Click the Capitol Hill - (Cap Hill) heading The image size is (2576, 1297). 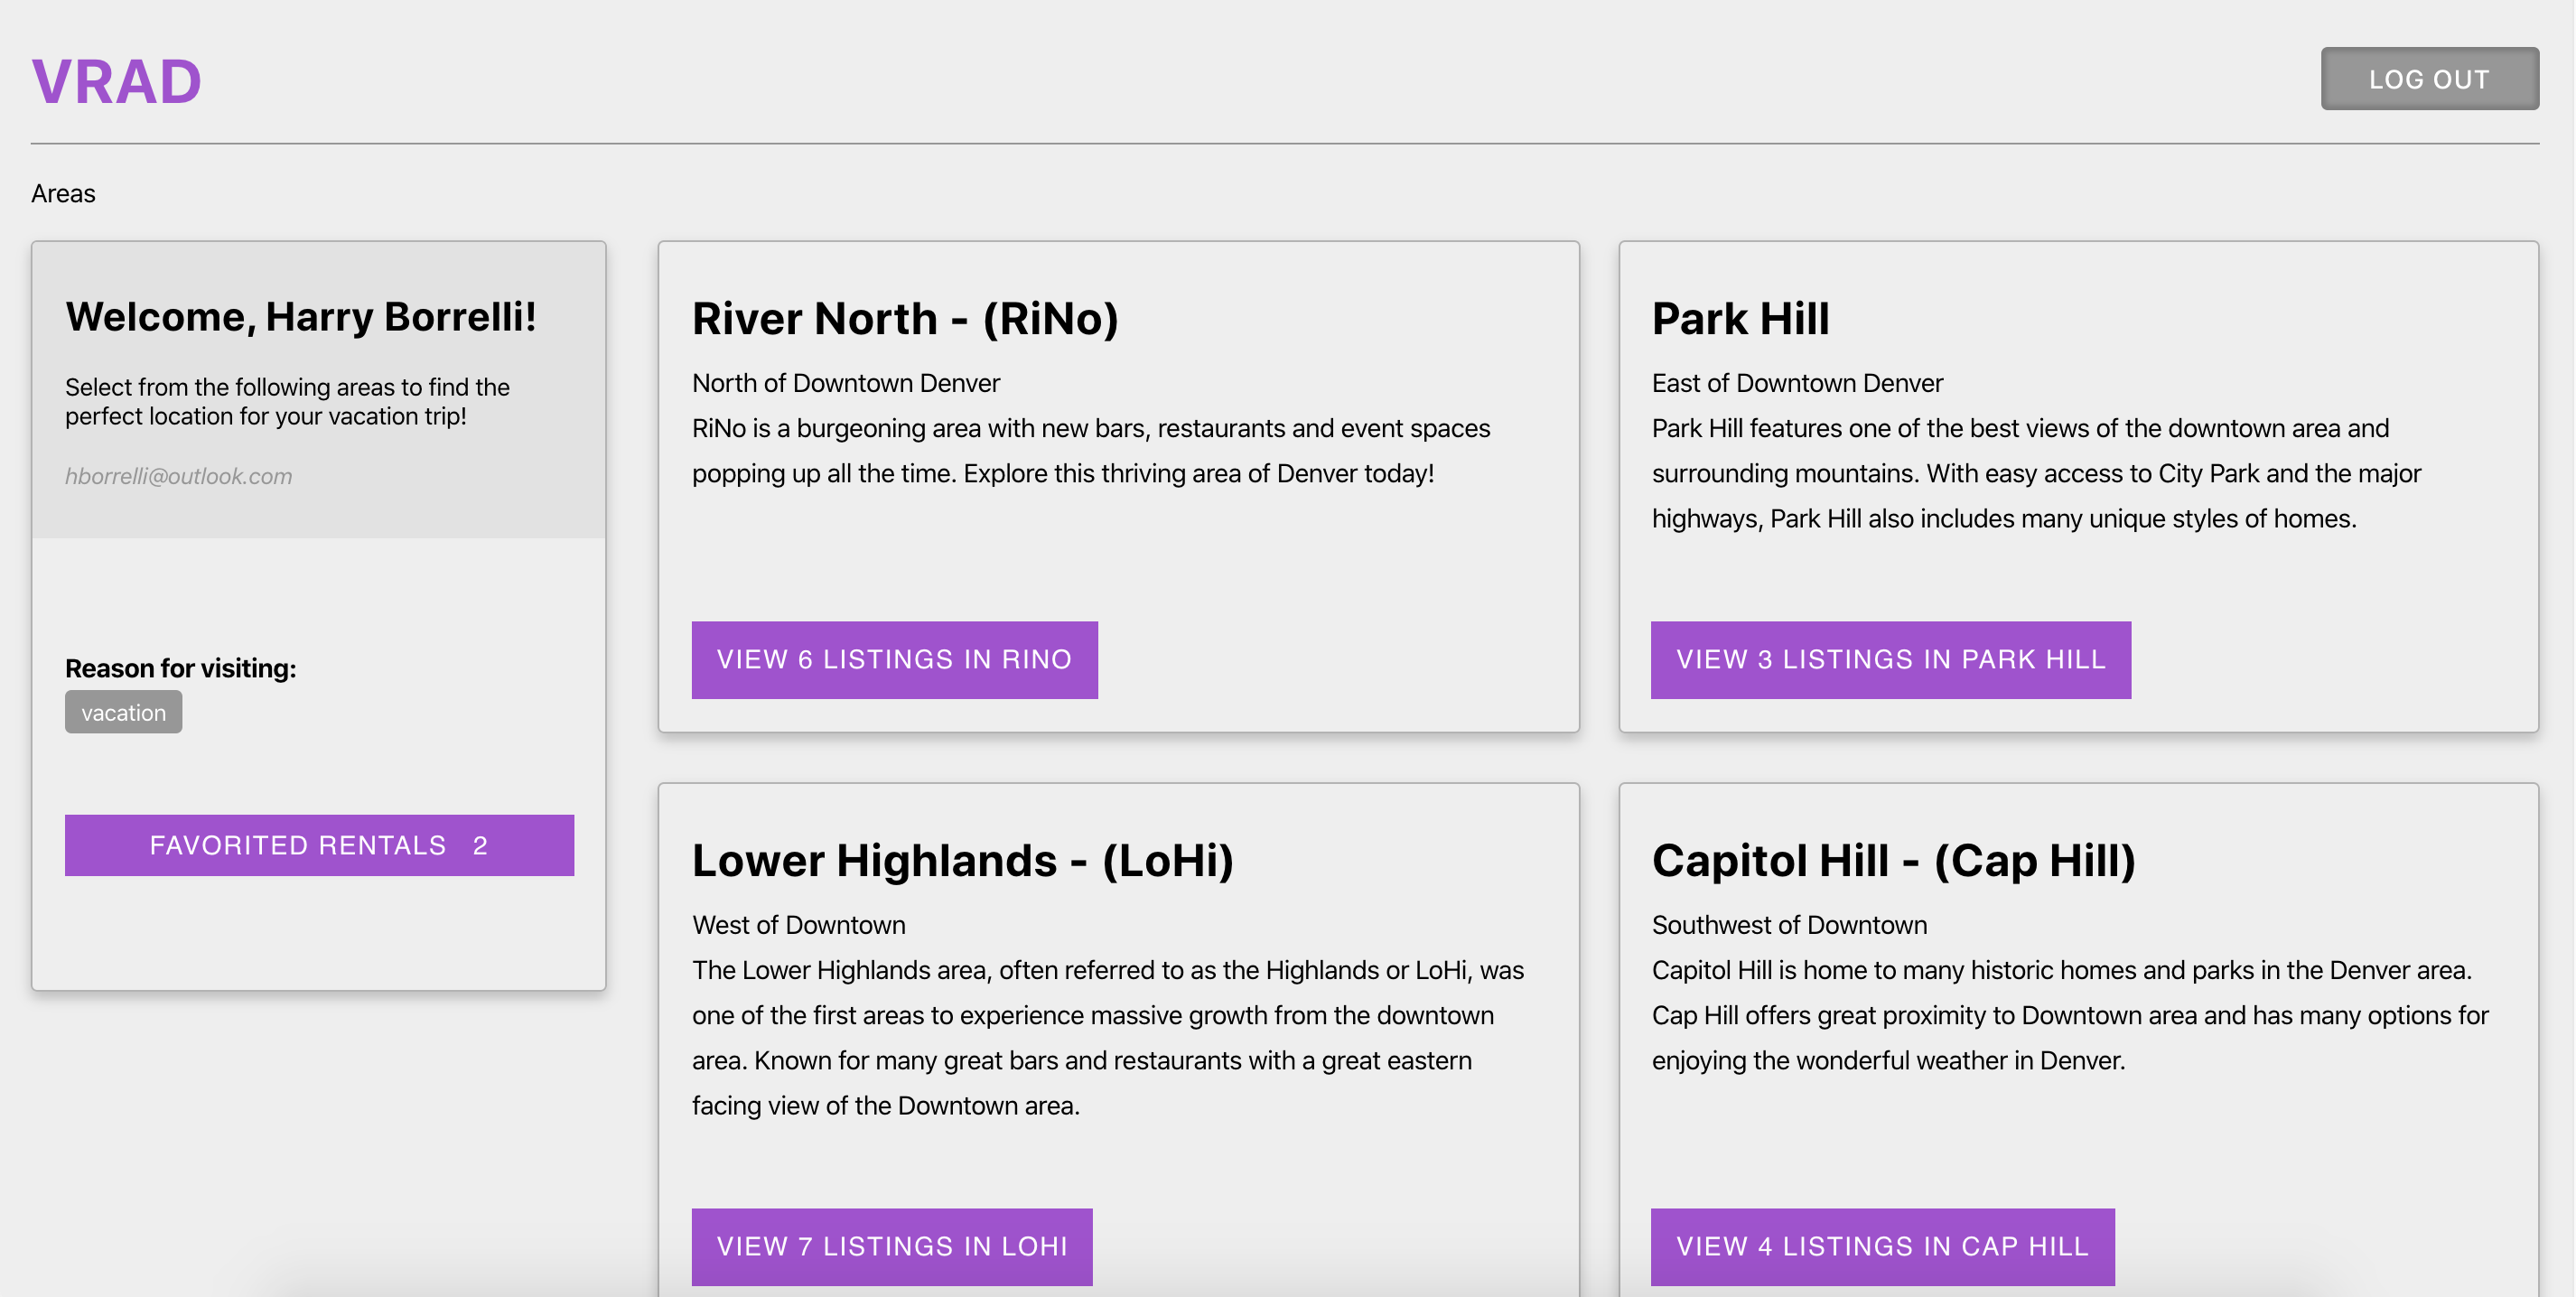(x=1893, y=860)
